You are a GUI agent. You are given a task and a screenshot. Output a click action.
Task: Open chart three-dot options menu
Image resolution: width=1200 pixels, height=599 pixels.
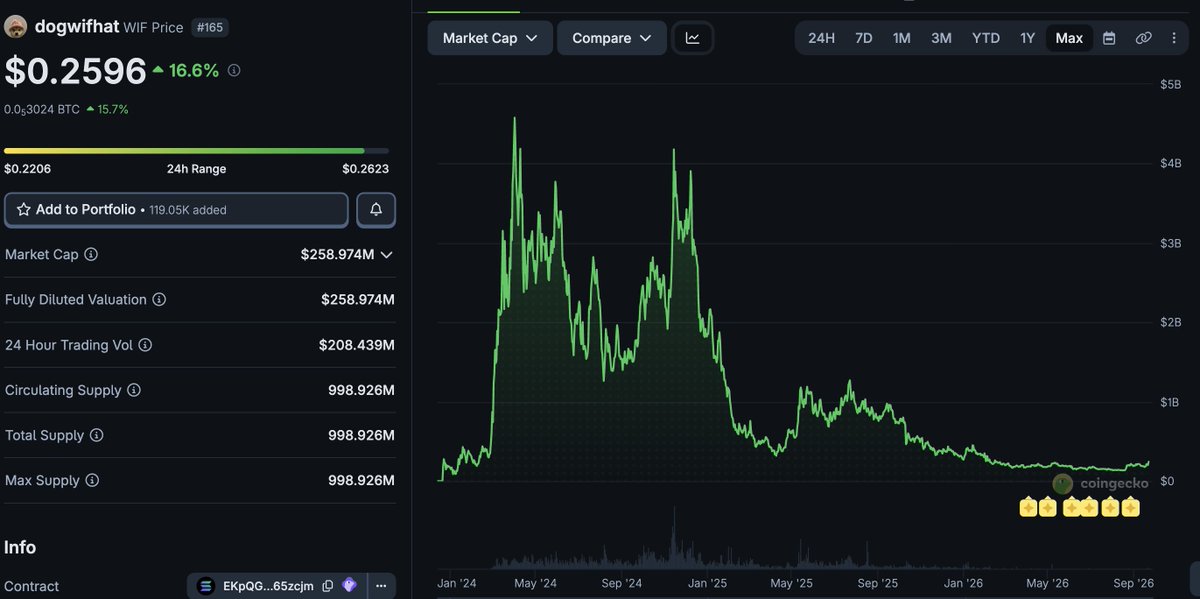click(x=1173, y=38)
